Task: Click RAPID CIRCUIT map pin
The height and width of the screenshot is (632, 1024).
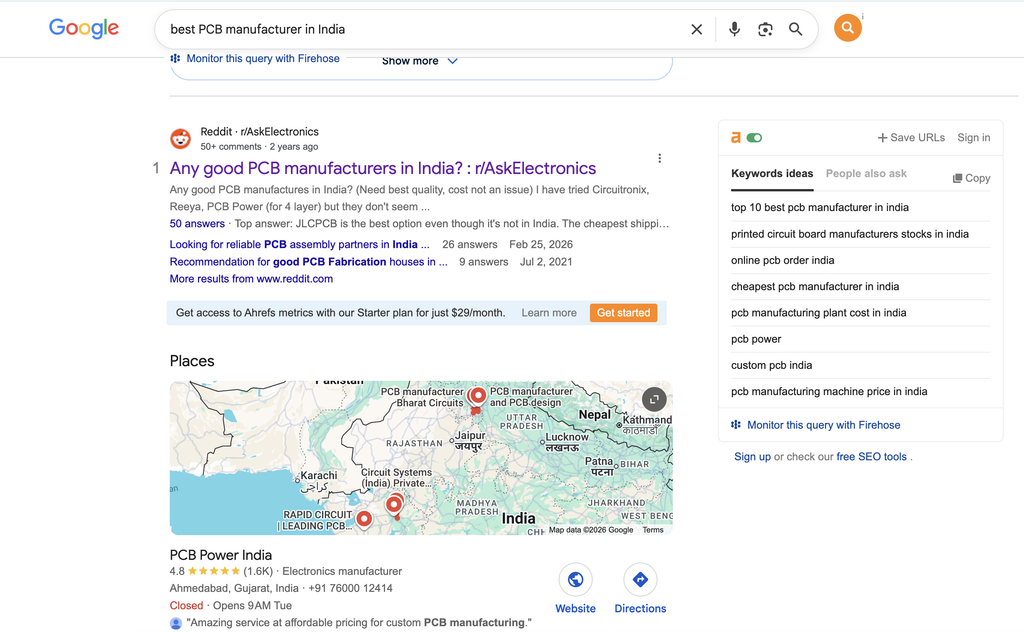Action: 364,519
